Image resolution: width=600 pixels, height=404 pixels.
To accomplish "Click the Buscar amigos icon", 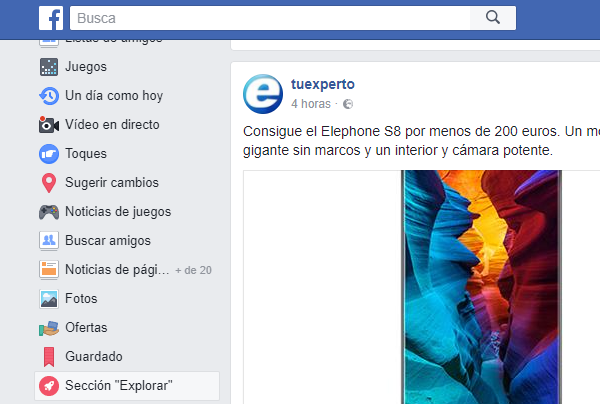I will (49, 241).
